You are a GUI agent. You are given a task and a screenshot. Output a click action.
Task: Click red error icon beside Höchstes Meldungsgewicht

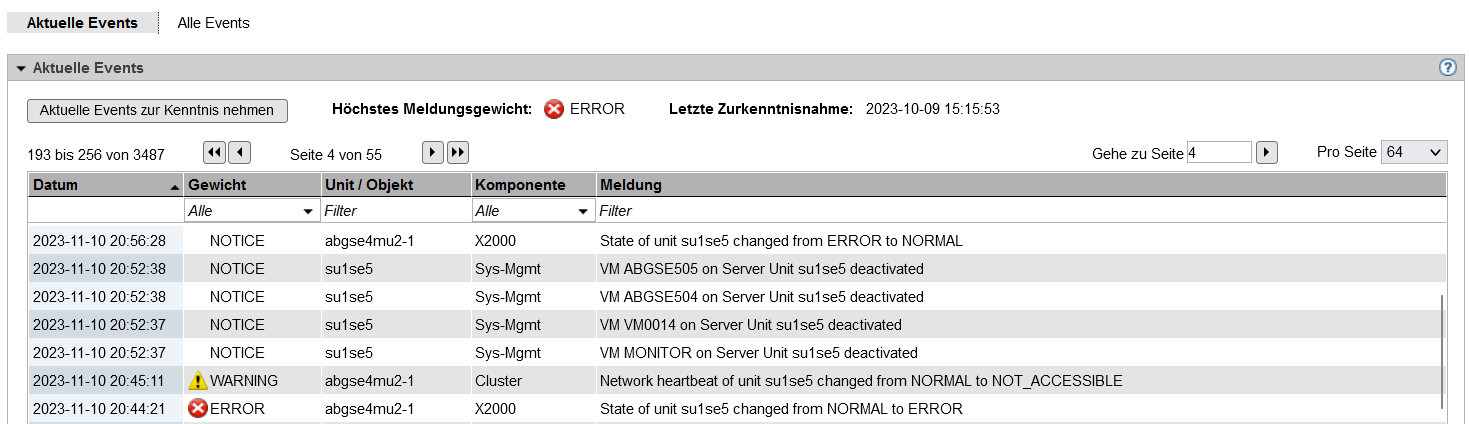click(x=554, y=109)
